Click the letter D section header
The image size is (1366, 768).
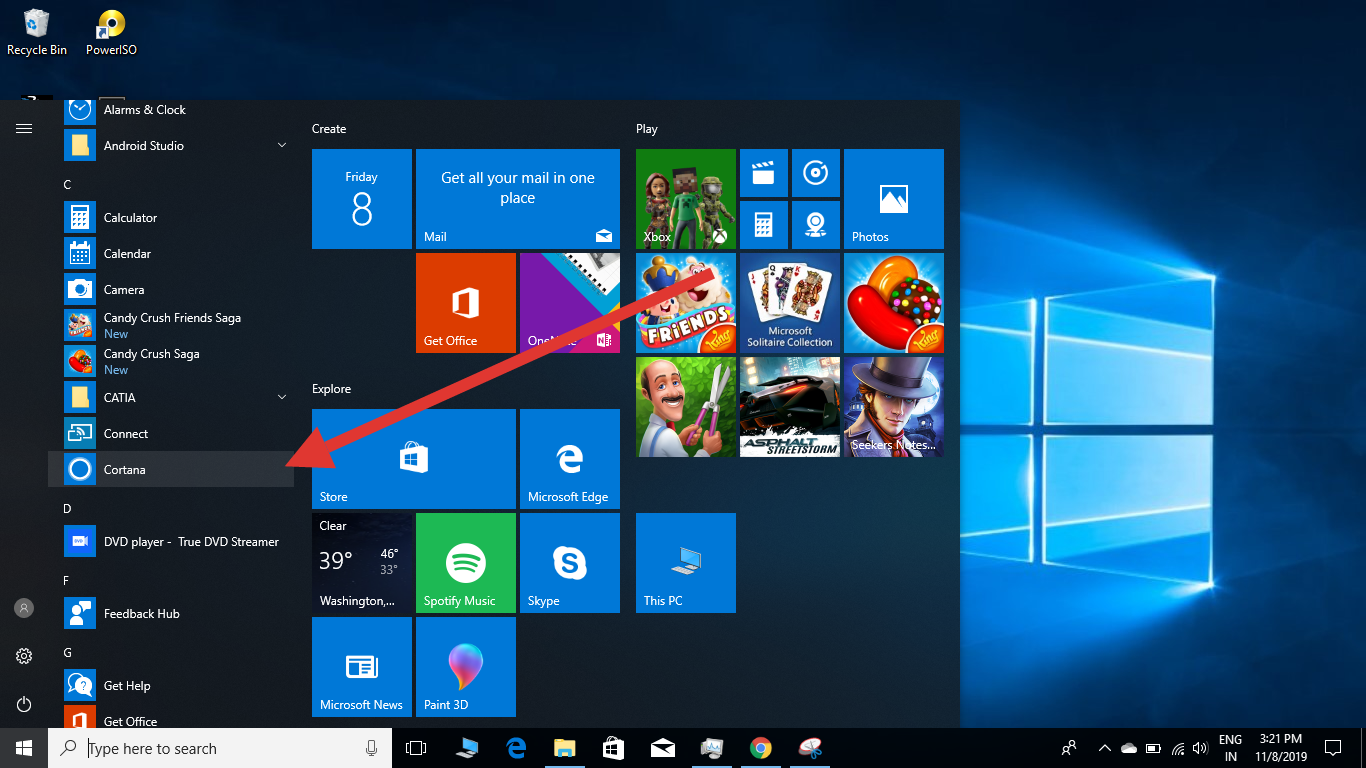point(68,509)
